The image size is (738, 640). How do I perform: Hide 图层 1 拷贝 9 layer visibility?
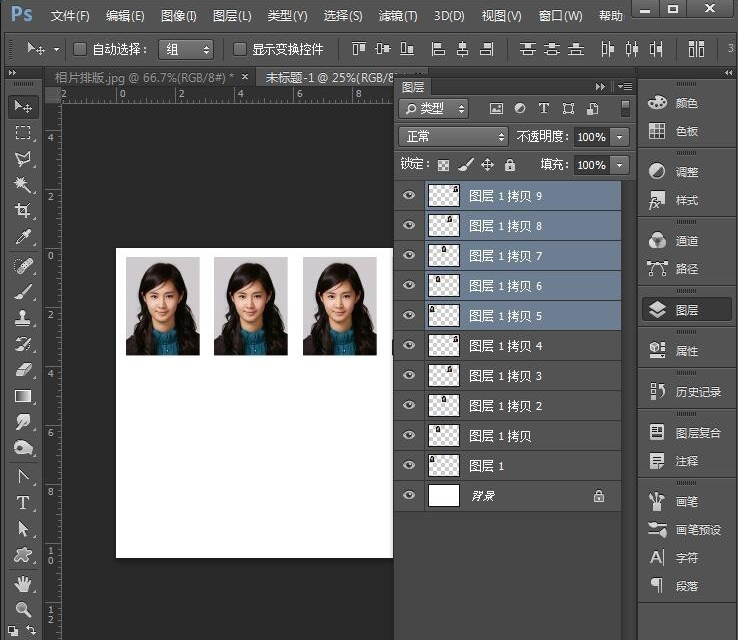[408, 196]
